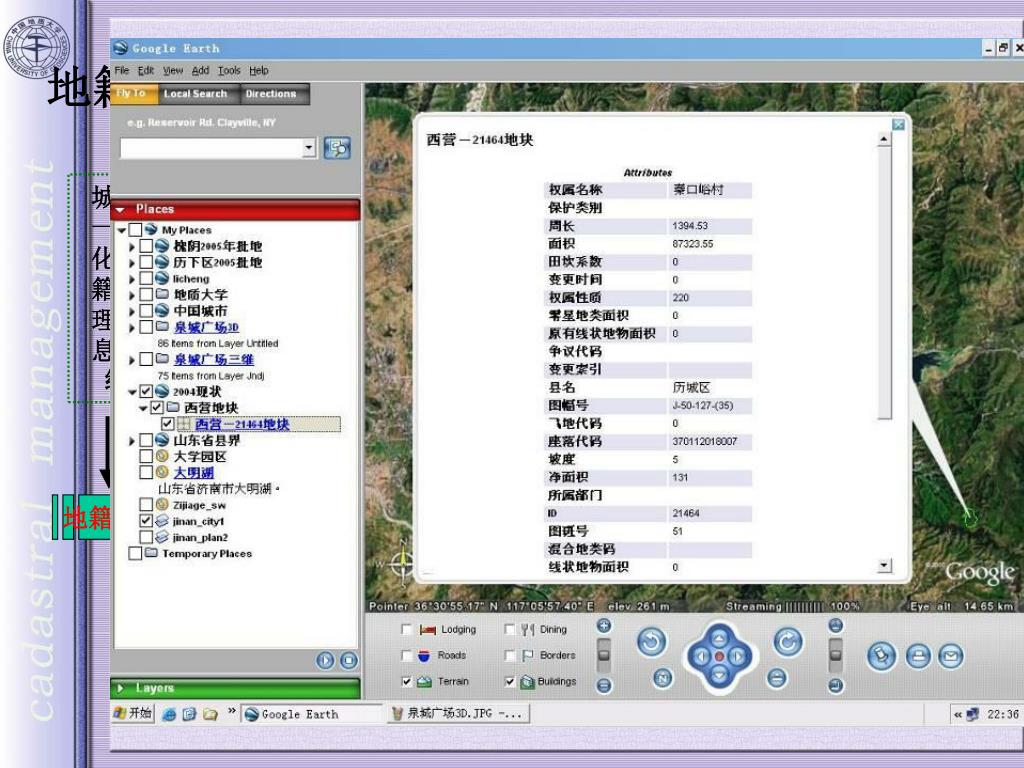Disable the Buildings checkbox
Screen dimensions: 1024x768
click(509, 681)
